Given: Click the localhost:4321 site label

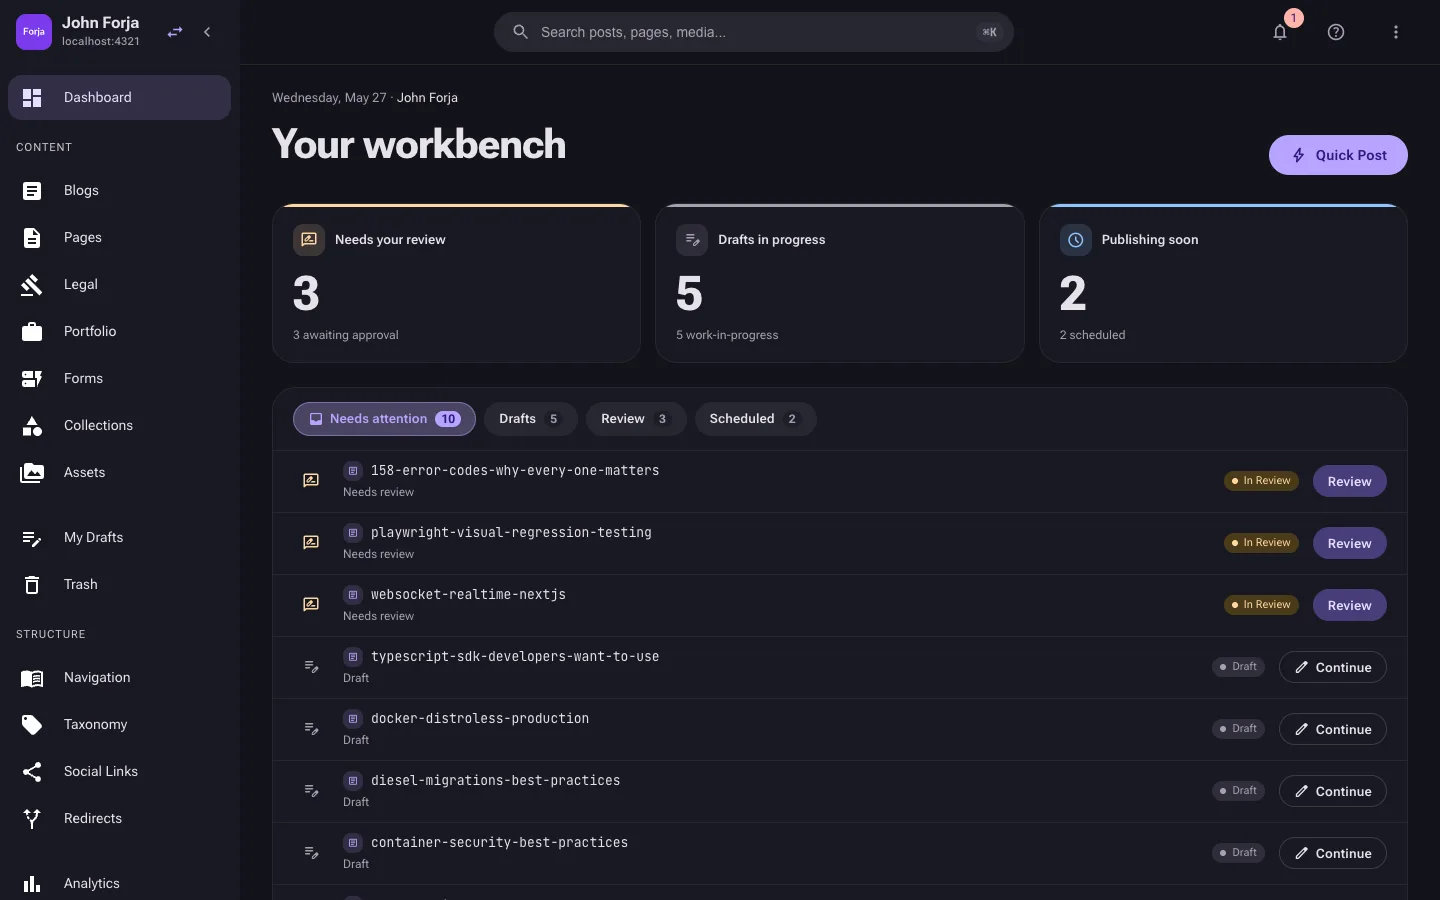Looking at the screenshot, I should pos(101,42).
